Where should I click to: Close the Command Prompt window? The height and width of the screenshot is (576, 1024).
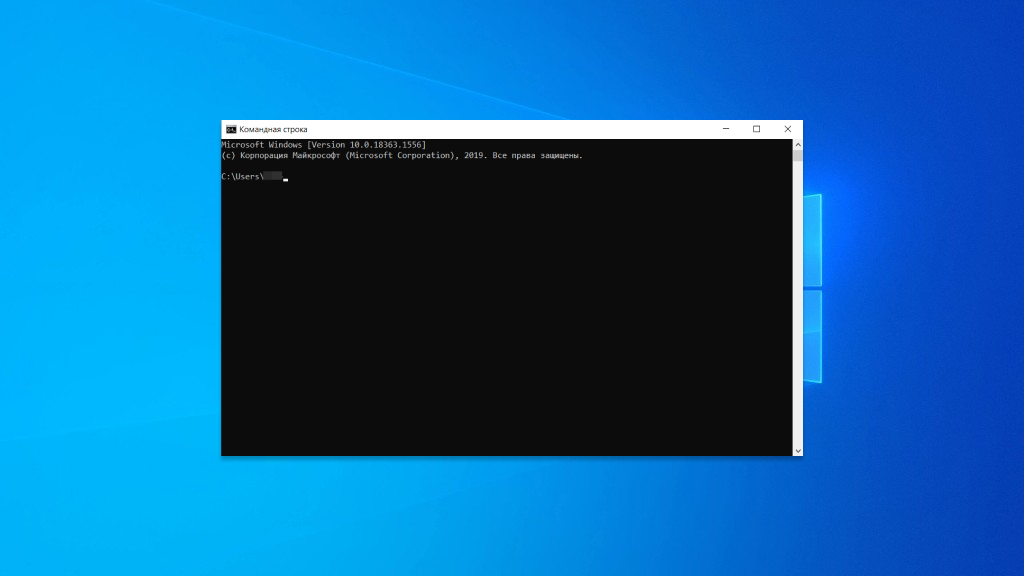click(787, 129)
